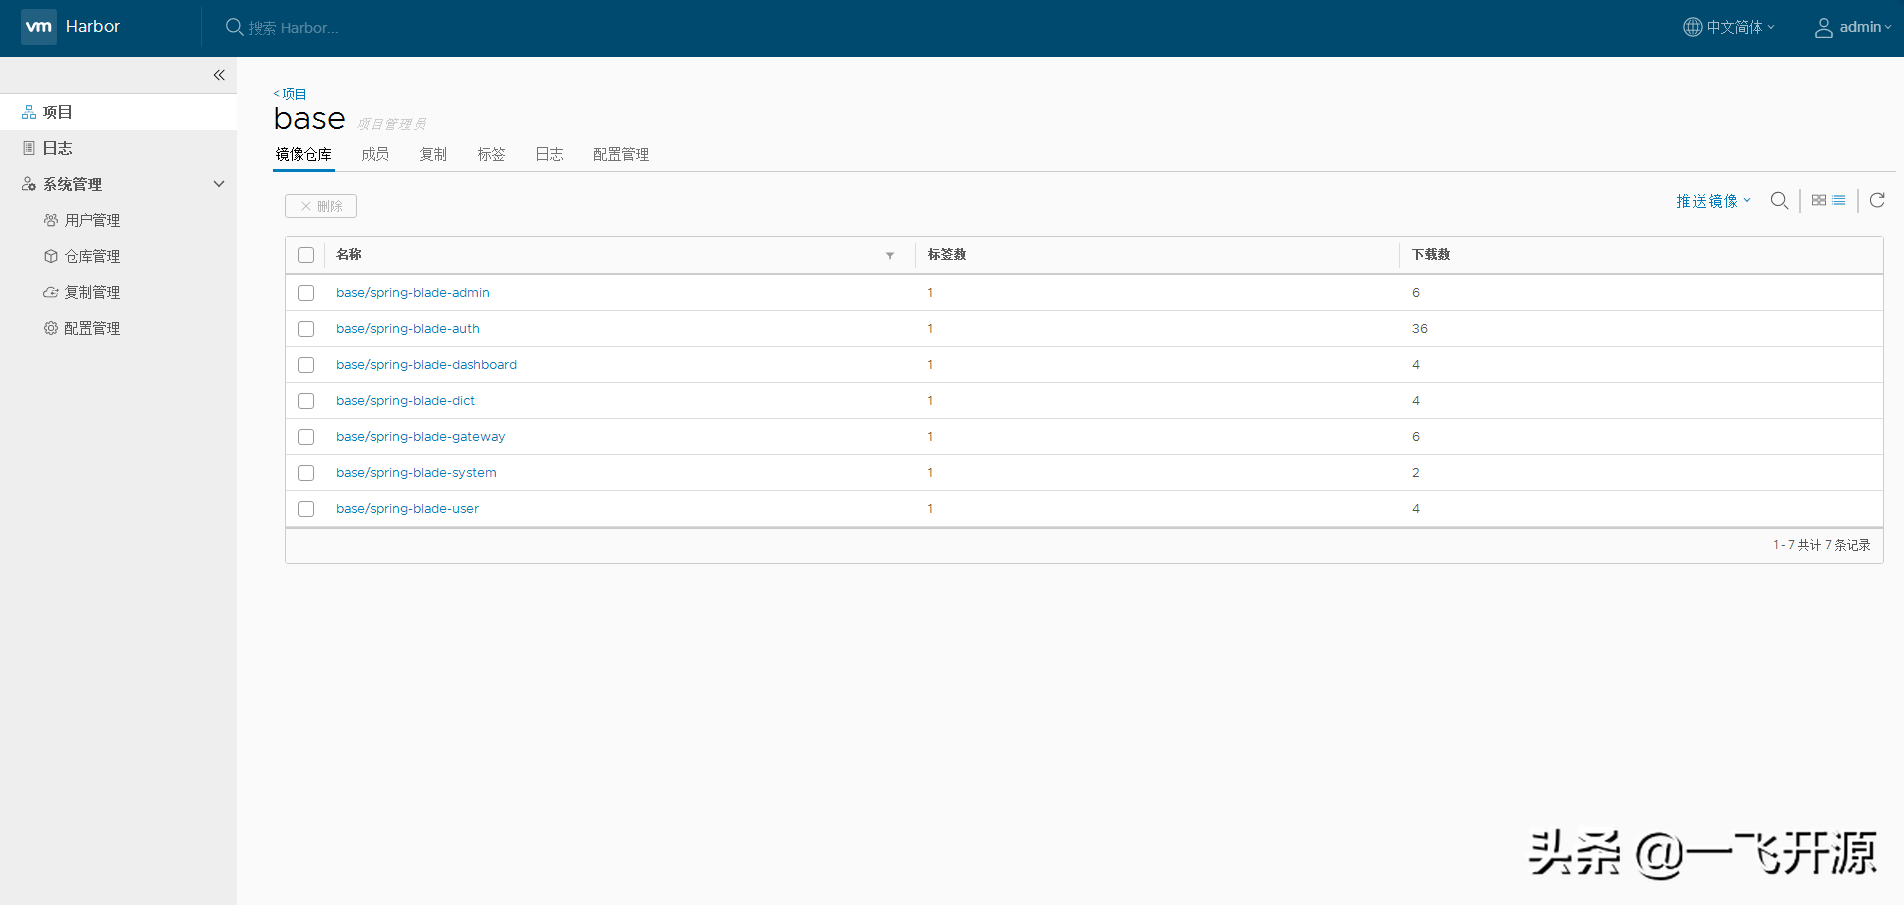Click the magnifier icon in Harbor search bar
The width and height of the screenshot is (1904, 905).
tap(234, 27)
